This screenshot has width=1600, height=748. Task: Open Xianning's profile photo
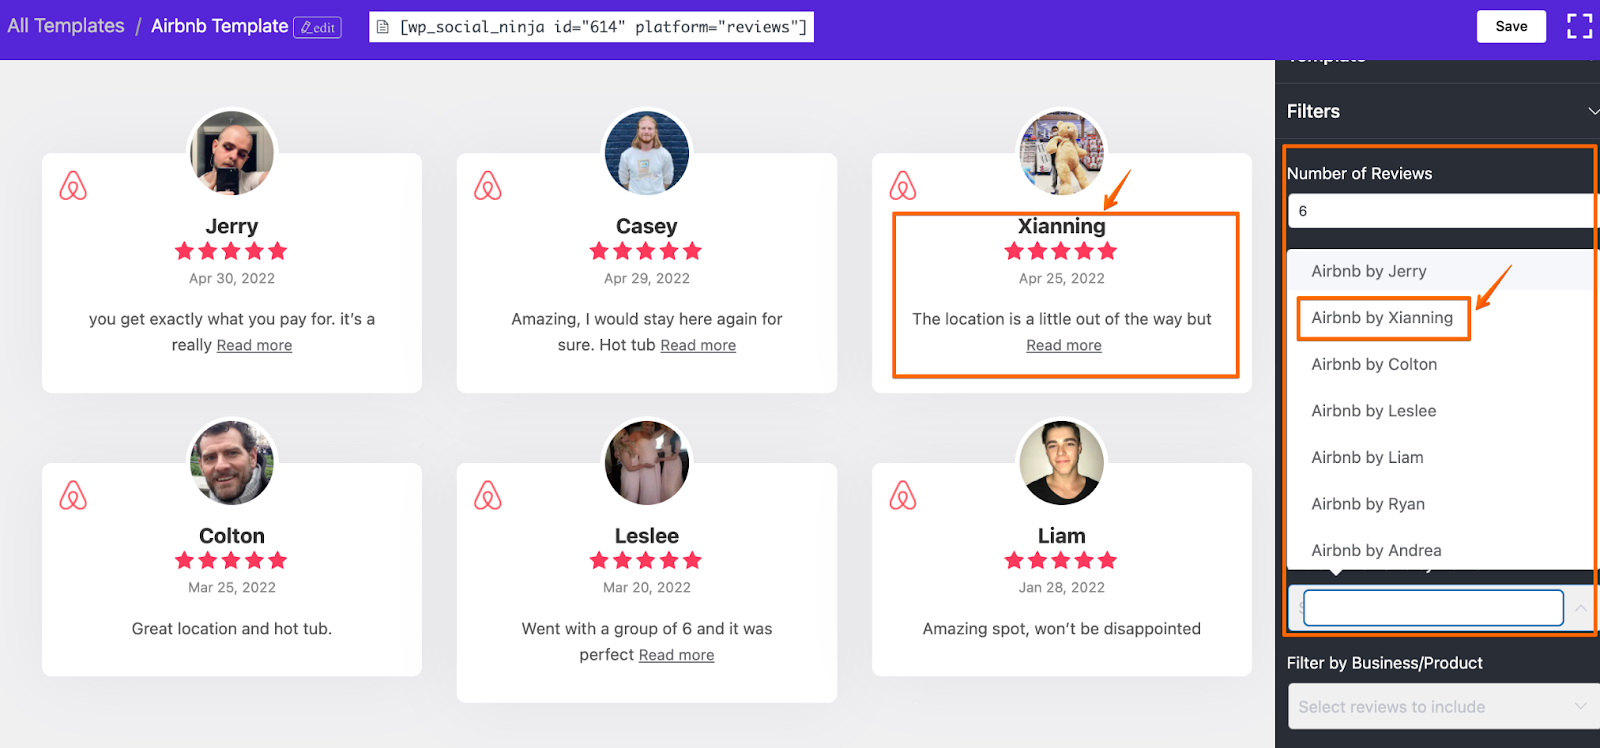click(x=1062, y=152)
